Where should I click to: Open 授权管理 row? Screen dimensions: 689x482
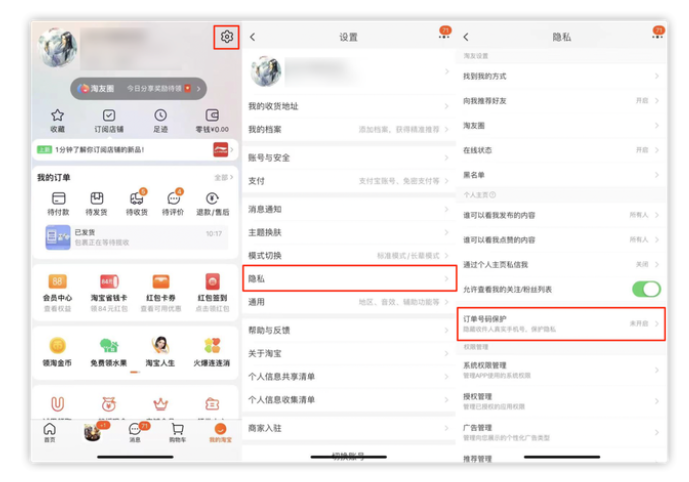coord(562,401)
